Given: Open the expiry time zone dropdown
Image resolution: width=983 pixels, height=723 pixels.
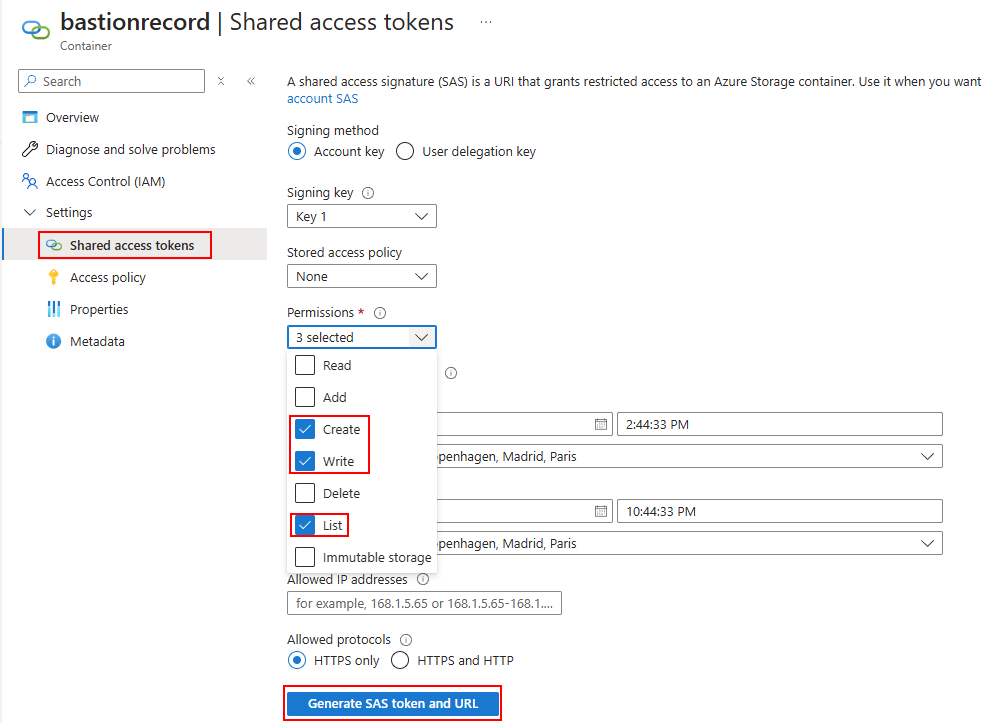Looking at the screenshot, I should click(690, 544).
